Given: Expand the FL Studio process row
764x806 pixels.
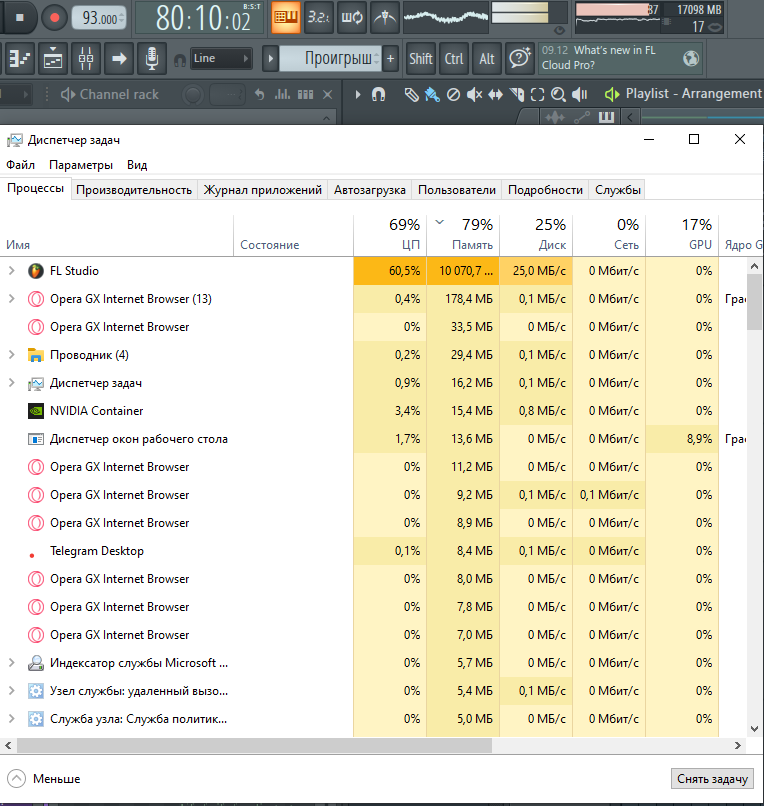Looking at the screenshot, I should pyautogui.click(x=12, y=270).
